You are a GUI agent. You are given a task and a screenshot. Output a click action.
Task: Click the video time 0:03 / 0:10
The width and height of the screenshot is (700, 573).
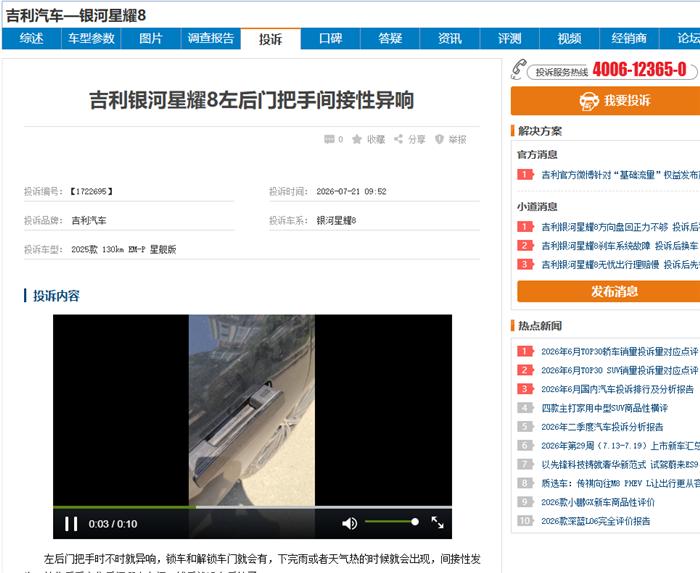(x=113, y=524)
